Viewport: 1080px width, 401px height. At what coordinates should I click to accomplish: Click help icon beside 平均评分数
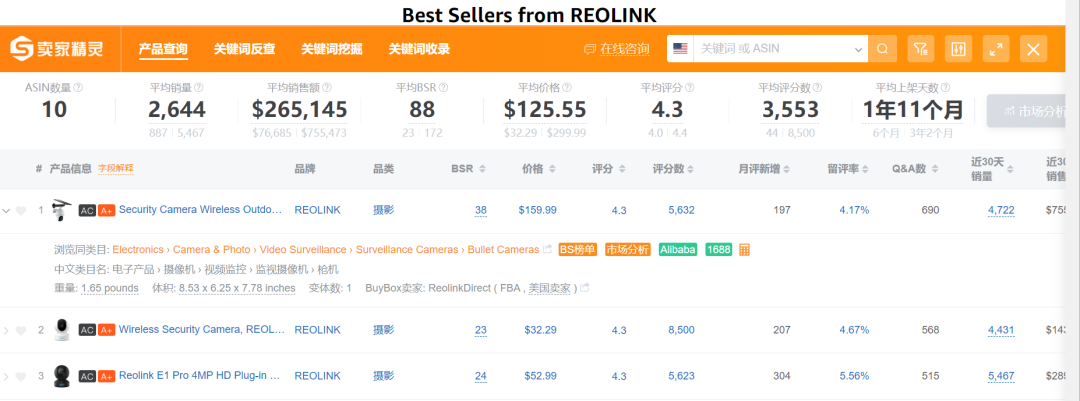pyautogui.click(x=818, y=88)
